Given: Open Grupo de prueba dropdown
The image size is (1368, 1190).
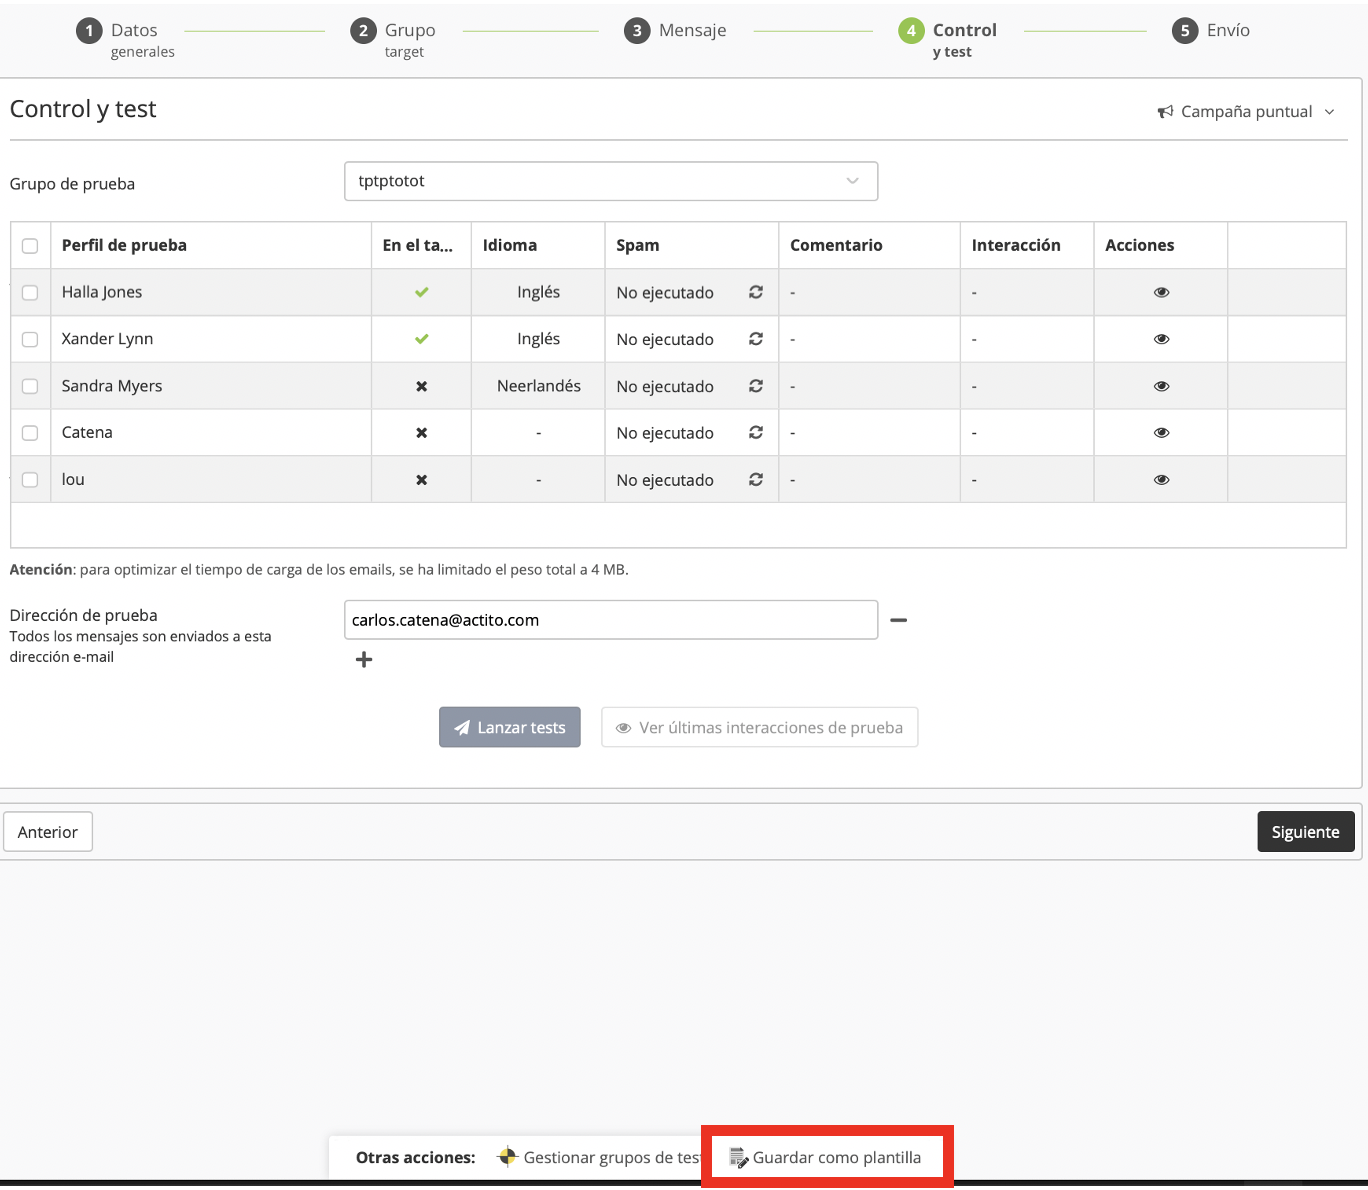Looking at the screenshot, I should [x=610, y=181].
